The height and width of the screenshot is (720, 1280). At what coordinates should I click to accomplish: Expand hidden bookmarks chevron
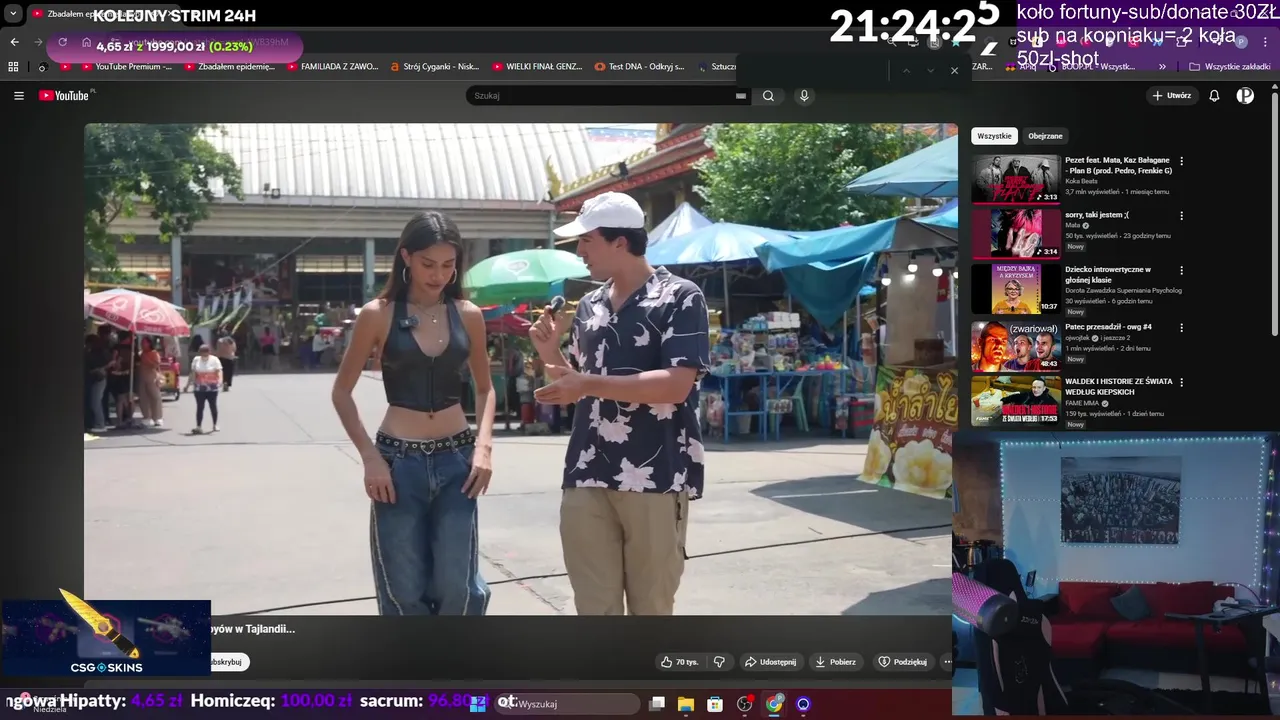coord(1162,67)
